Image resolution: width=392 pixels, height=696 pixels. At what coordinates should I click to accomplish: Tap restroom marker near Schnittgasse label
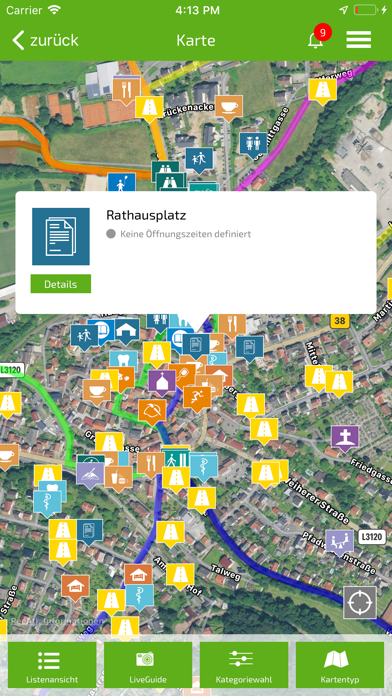[x=253, y=144]
